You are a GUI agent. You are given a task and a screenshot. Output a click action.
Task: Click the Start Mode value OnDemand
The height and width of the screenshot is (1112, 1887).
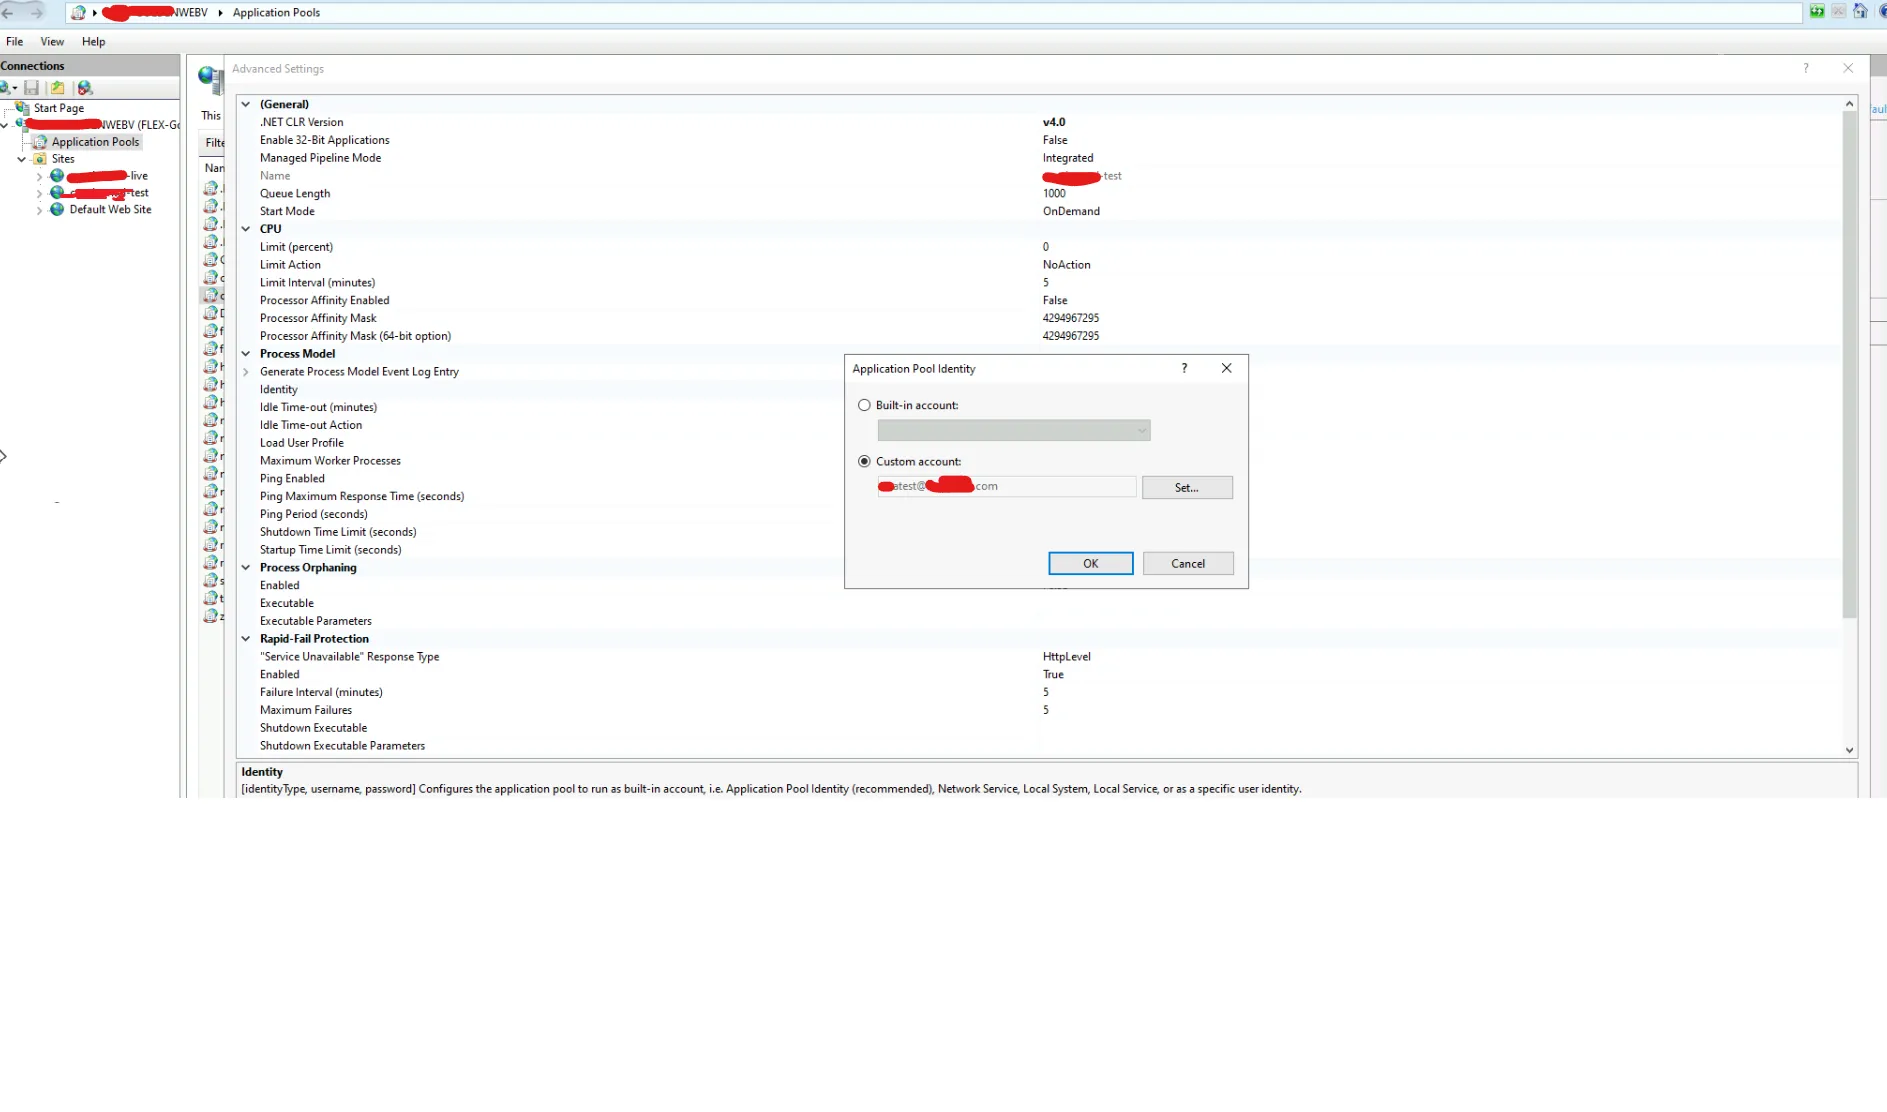(1071, 212)
